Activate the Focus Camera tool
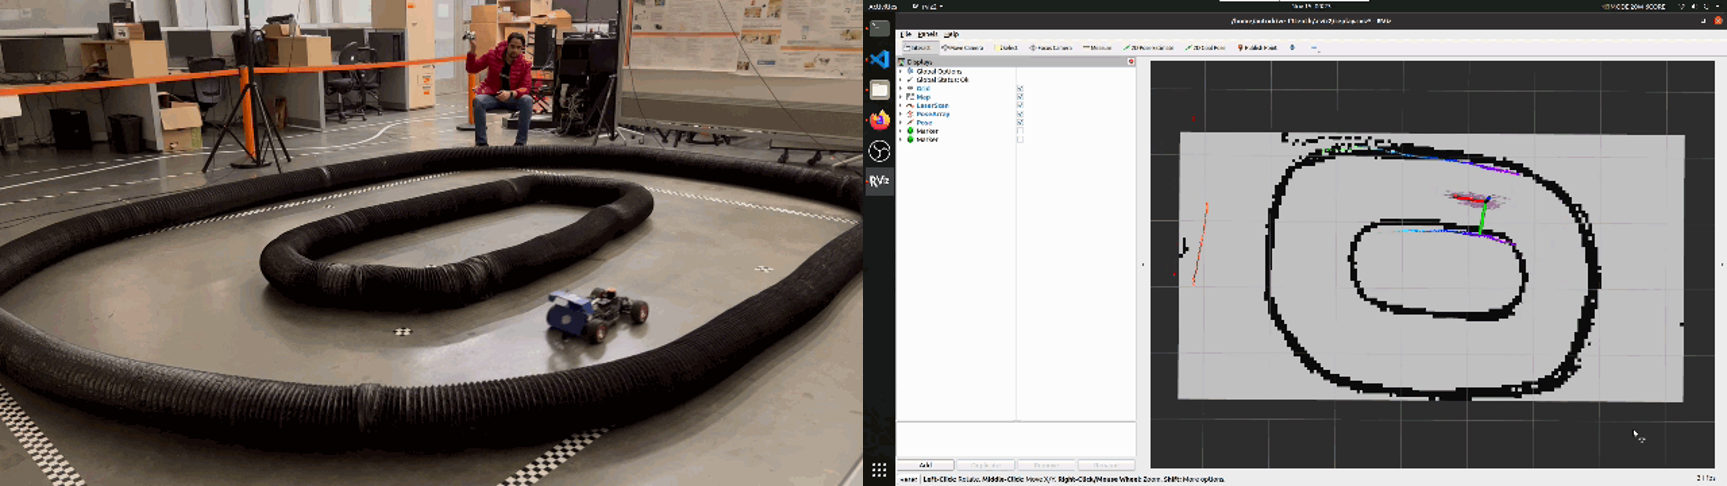1727x486 pixels. pos(1051,48)
